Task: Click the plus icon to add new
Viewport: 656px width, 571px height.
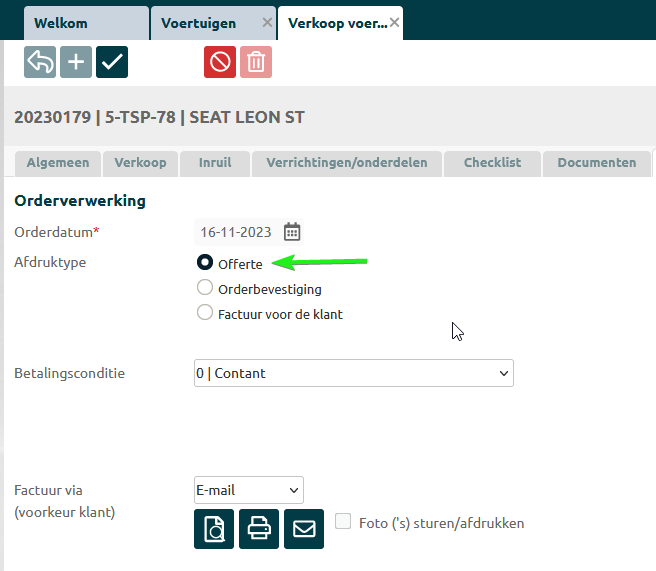Action: point(76,62)
